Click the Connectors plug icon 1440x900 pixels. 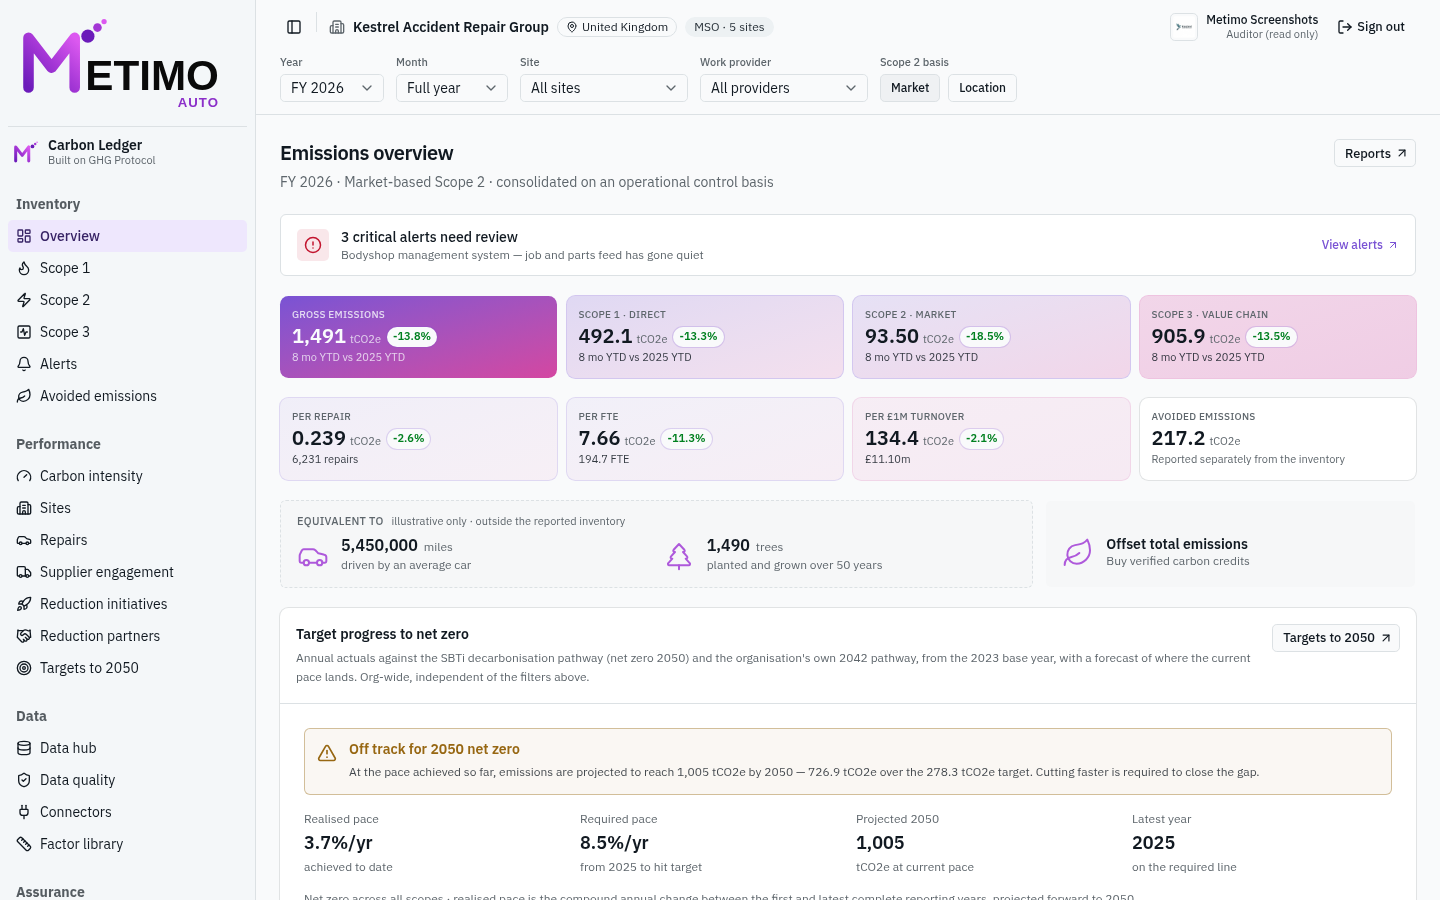point(24,812)
